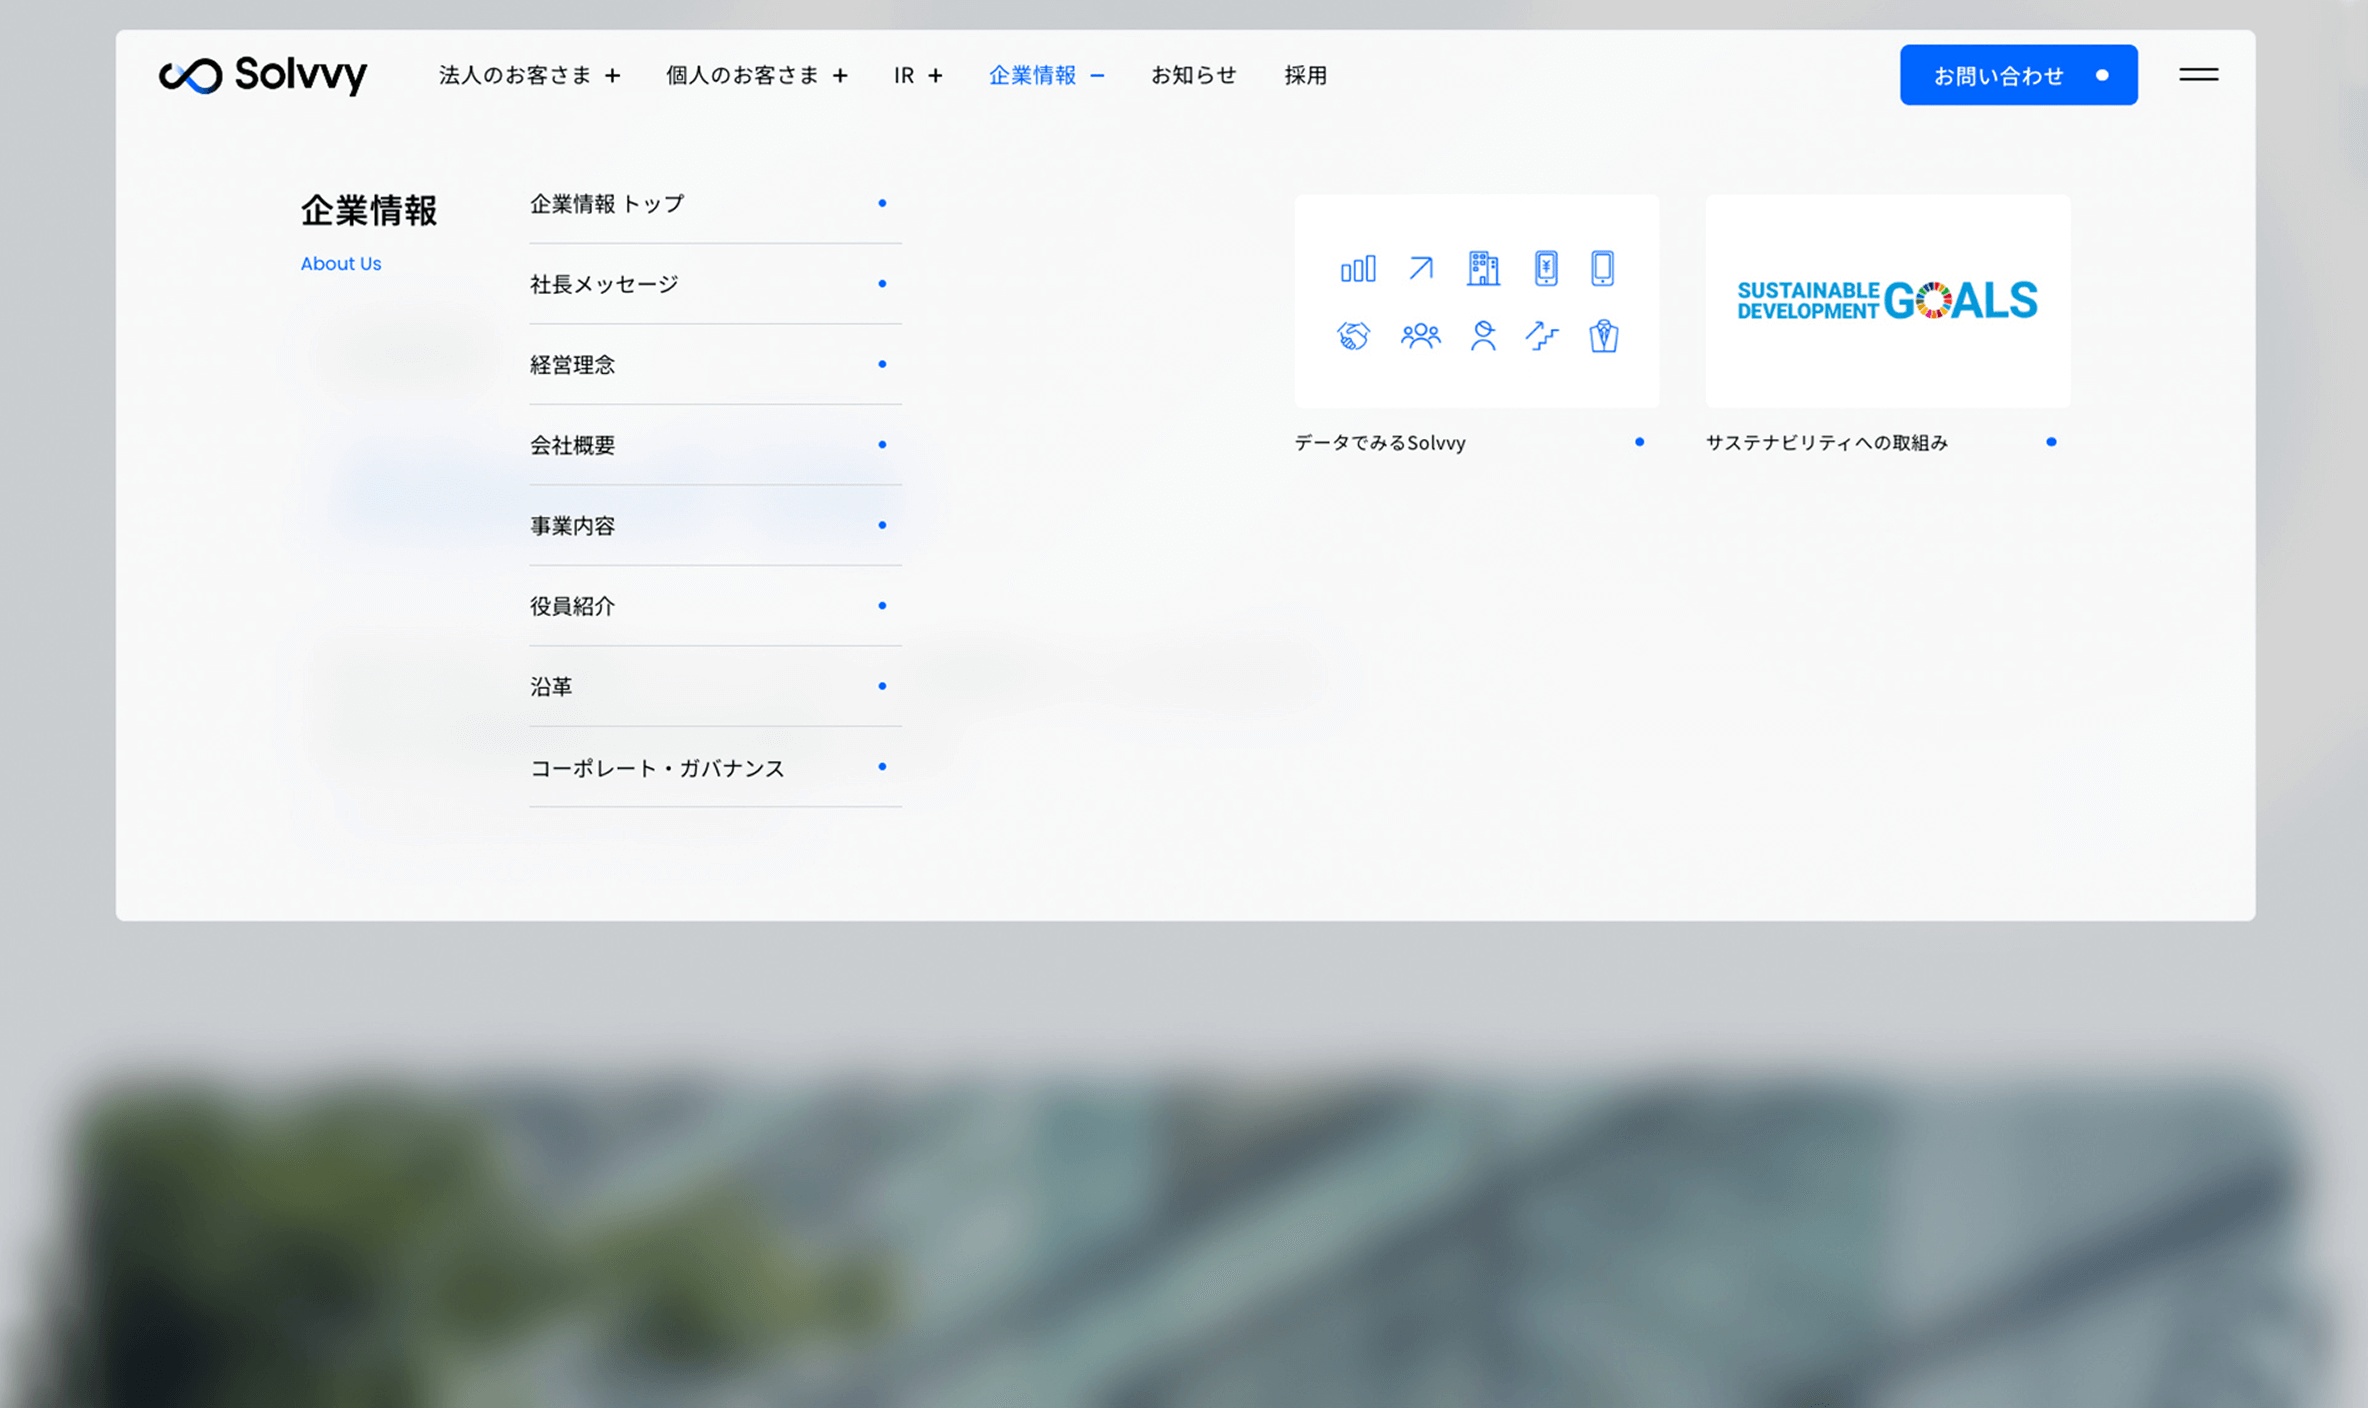Image resolution: width=2368 pixels, height=1408 pixels.
Task: Open the hamburger menu icon
Action: tap(2198, 75)
